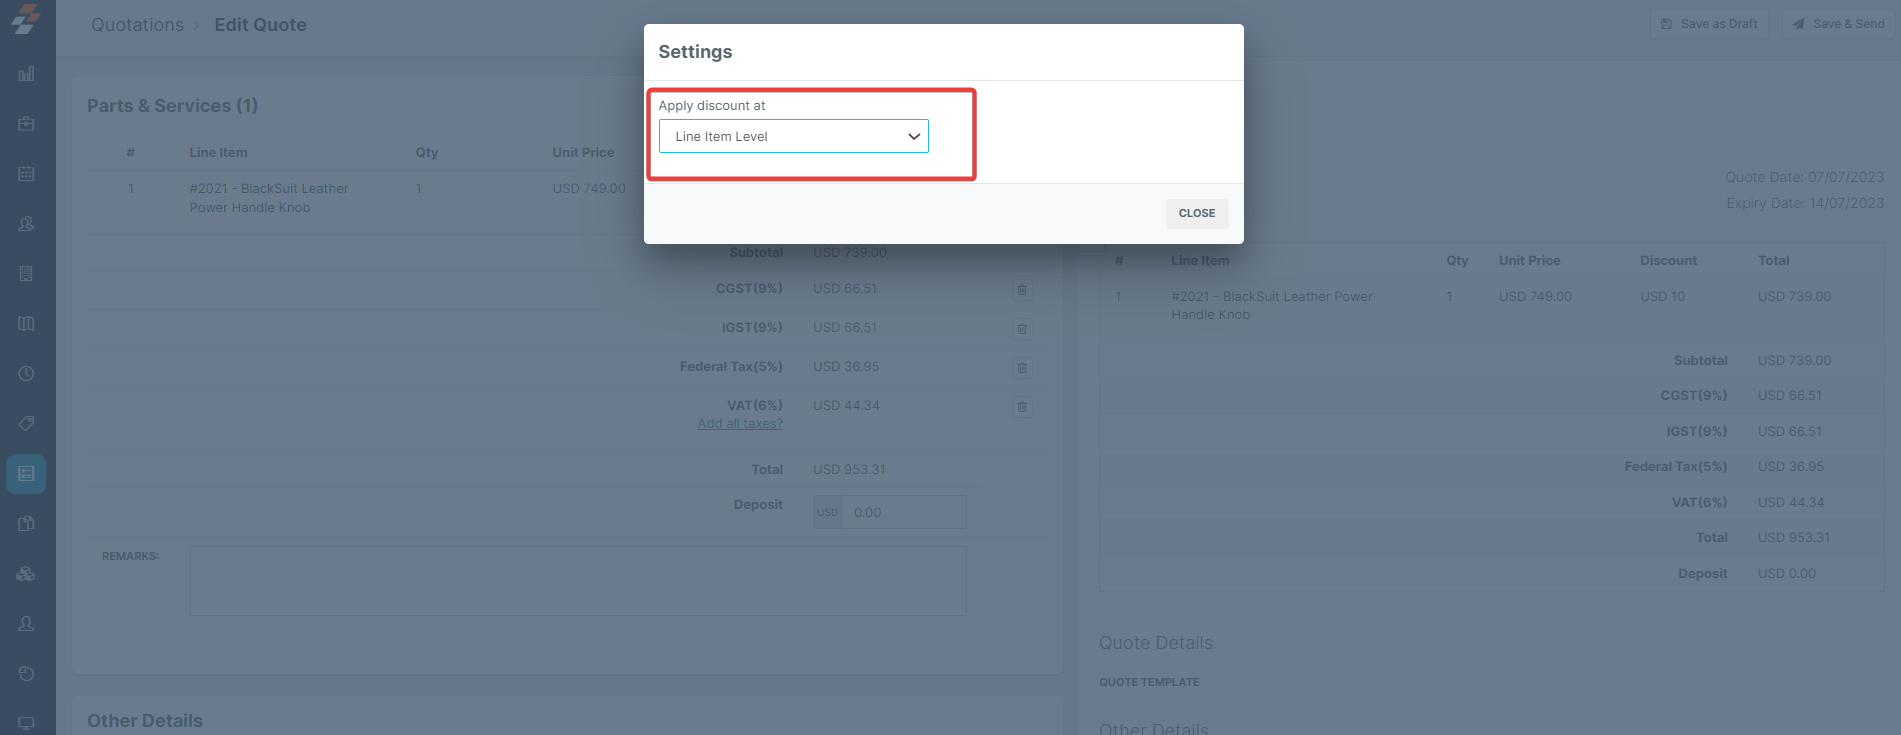Open the price tag icon in sidebar
Screen dimensions: 1901x735
[x=26, y=424]
